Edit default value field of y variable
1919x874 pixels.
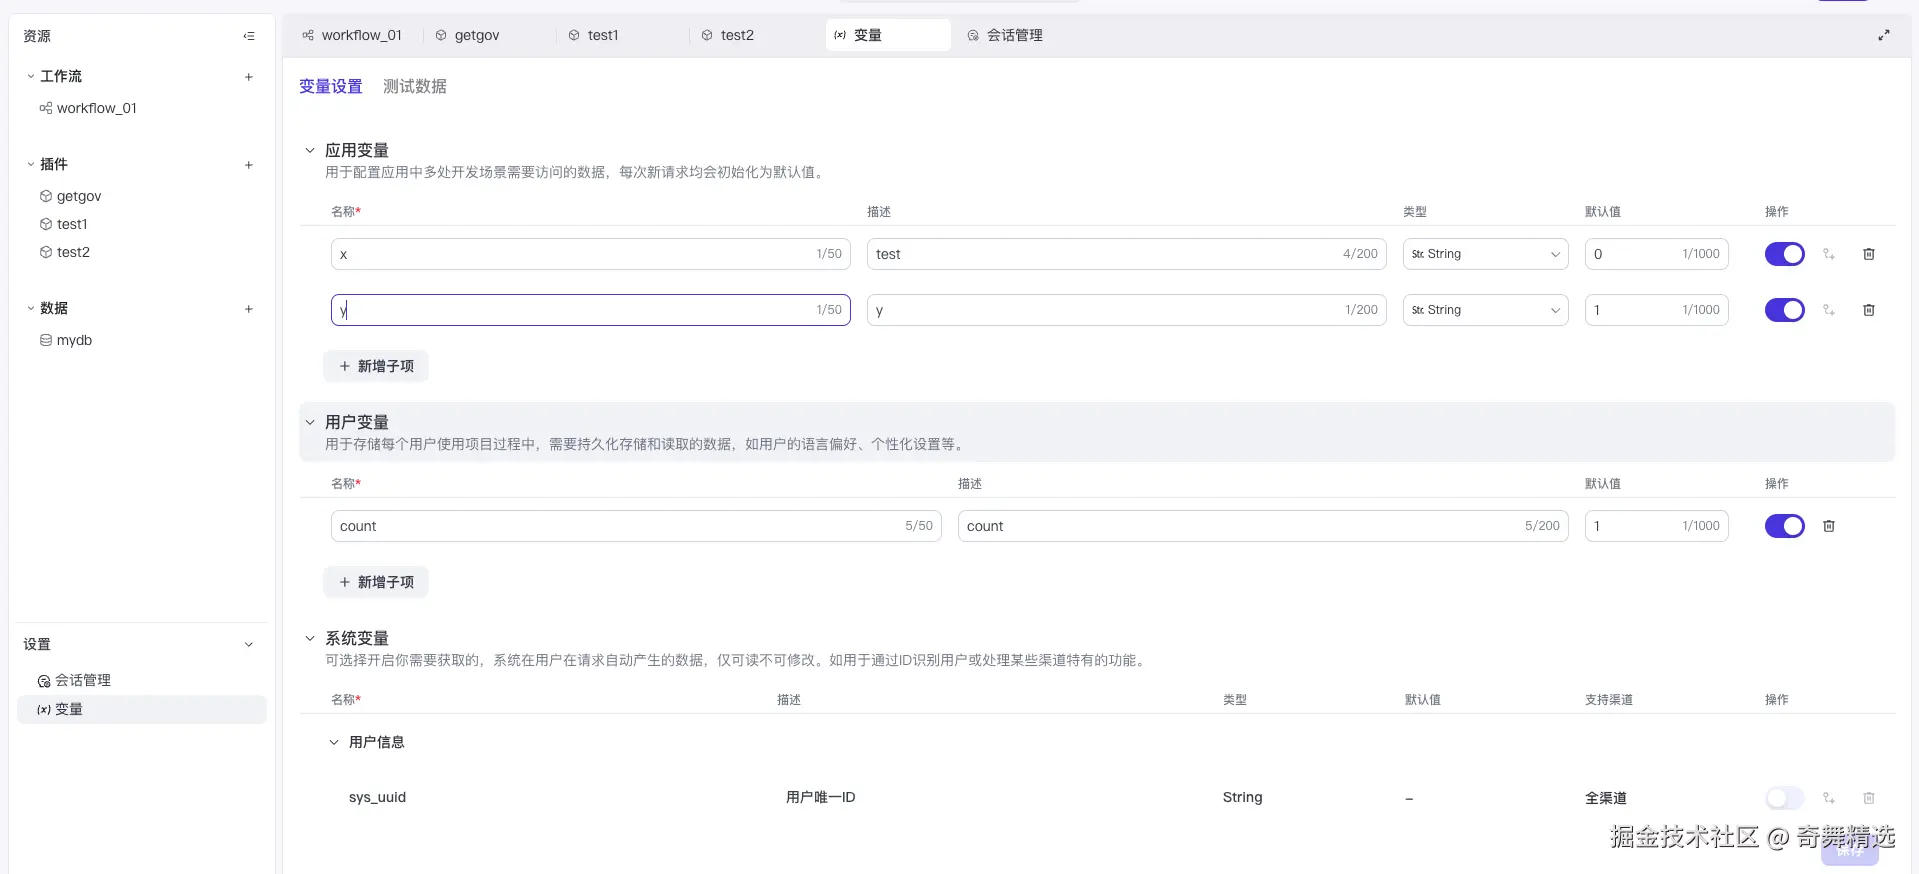[1656, 310]
